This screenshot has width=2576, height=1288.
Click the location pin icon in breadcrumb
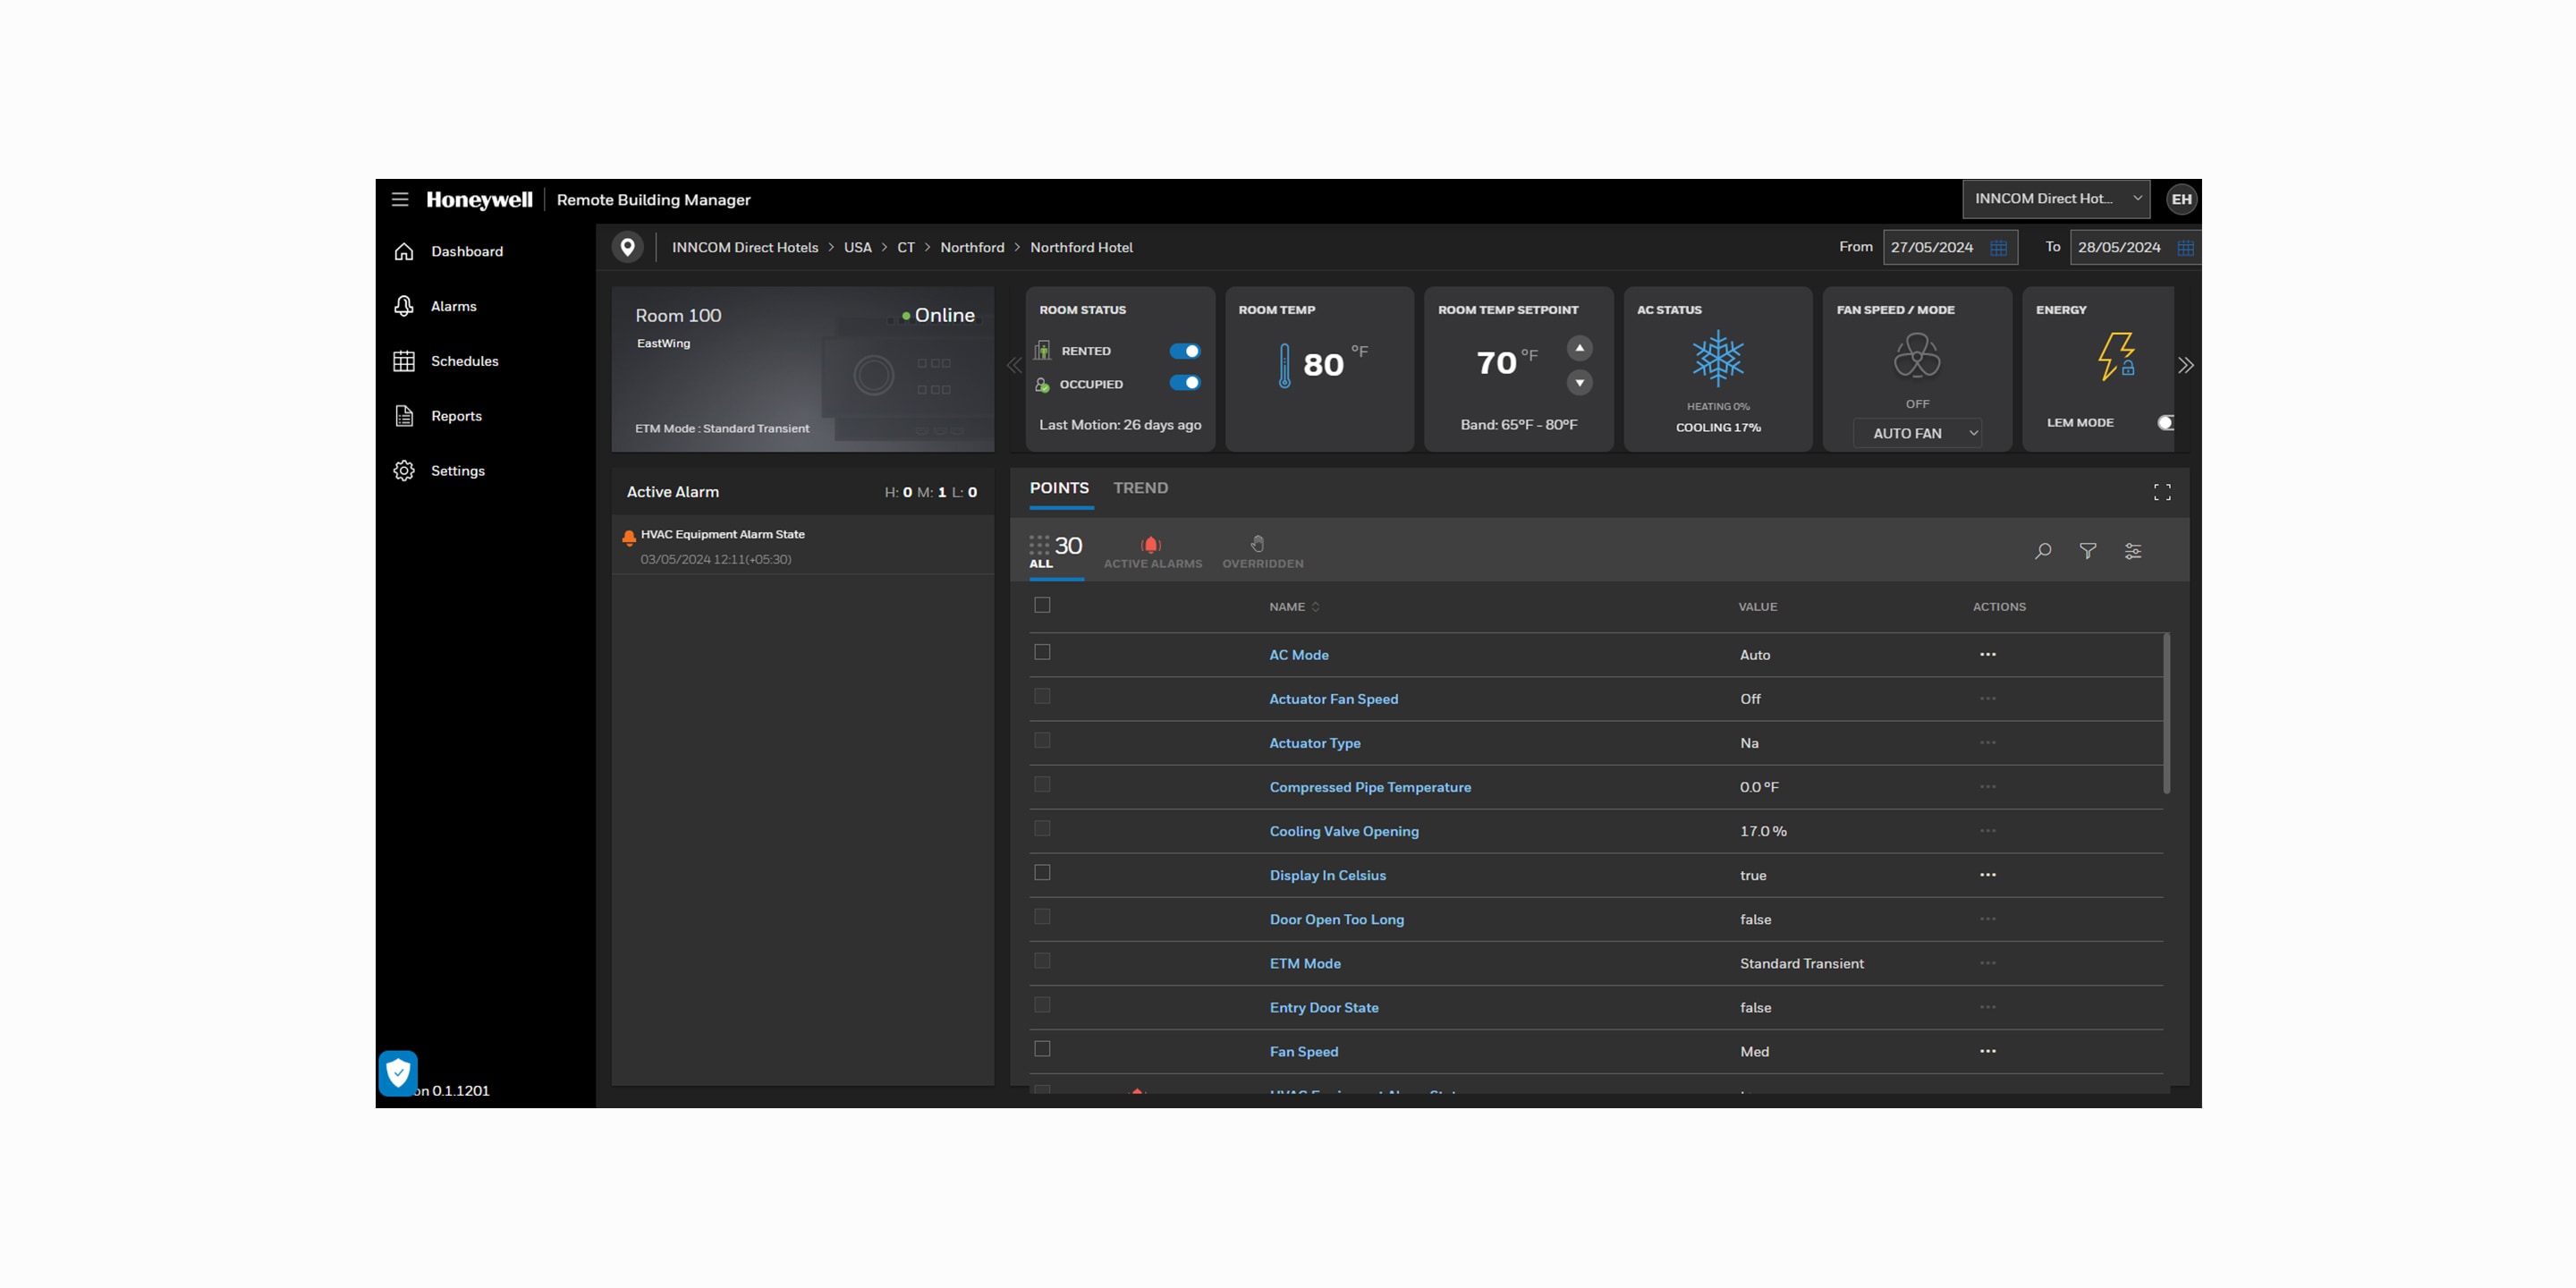[x=627, y=247]
